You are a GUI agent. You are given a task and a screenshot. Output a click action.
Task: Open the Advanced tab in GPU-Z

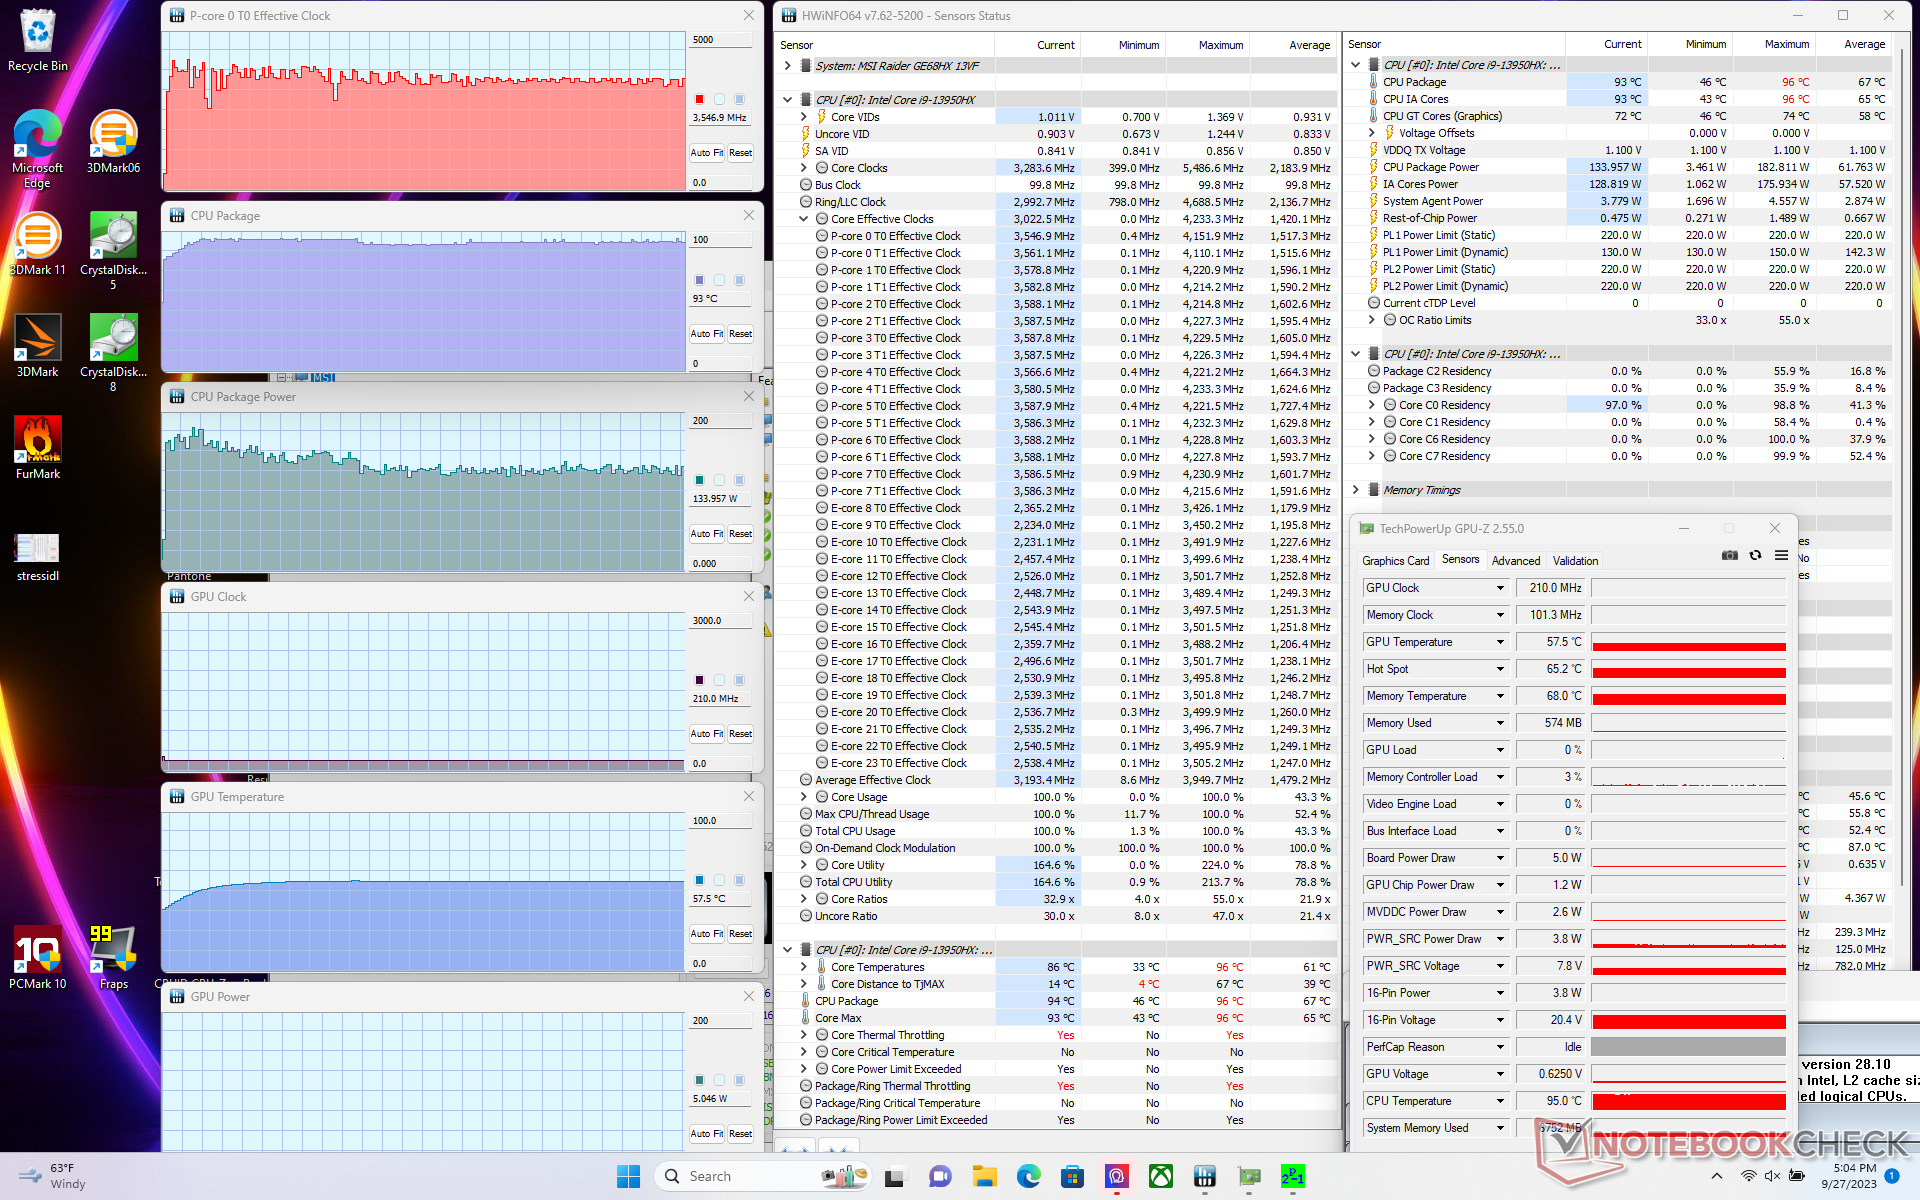[1516, 561]
